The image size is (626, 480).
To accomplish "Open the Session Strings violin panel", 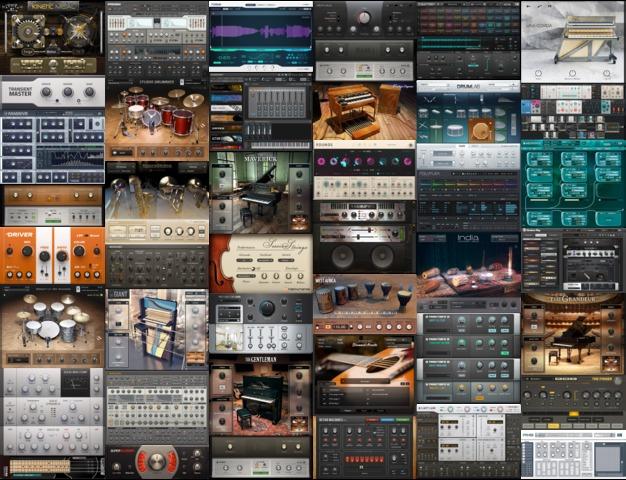I will pos(261,264).
